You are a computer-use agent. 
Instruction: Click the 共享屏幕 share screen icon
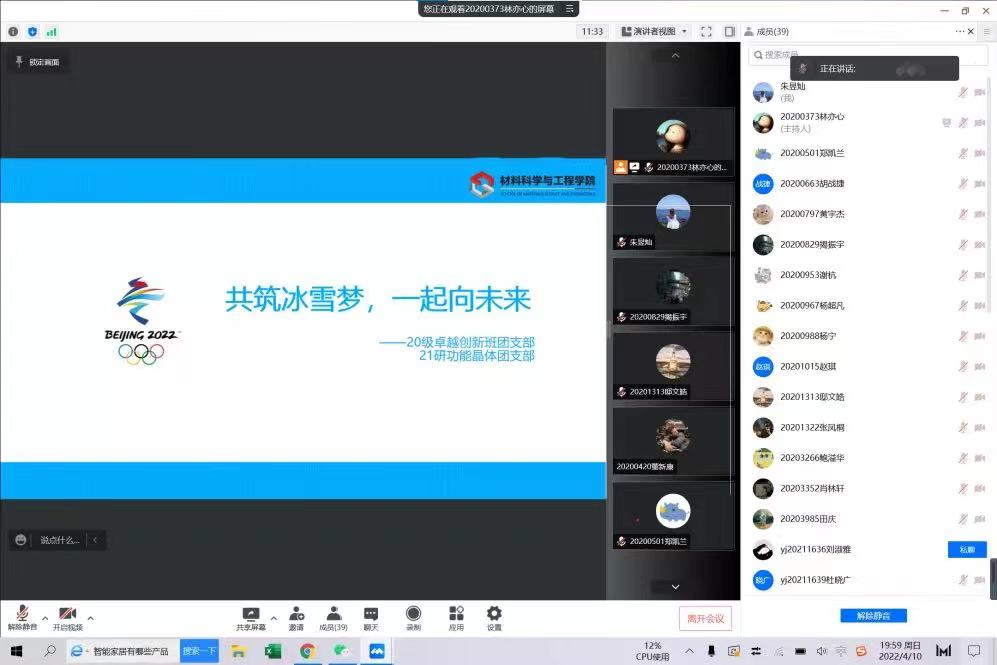click(x=251, y=613)
